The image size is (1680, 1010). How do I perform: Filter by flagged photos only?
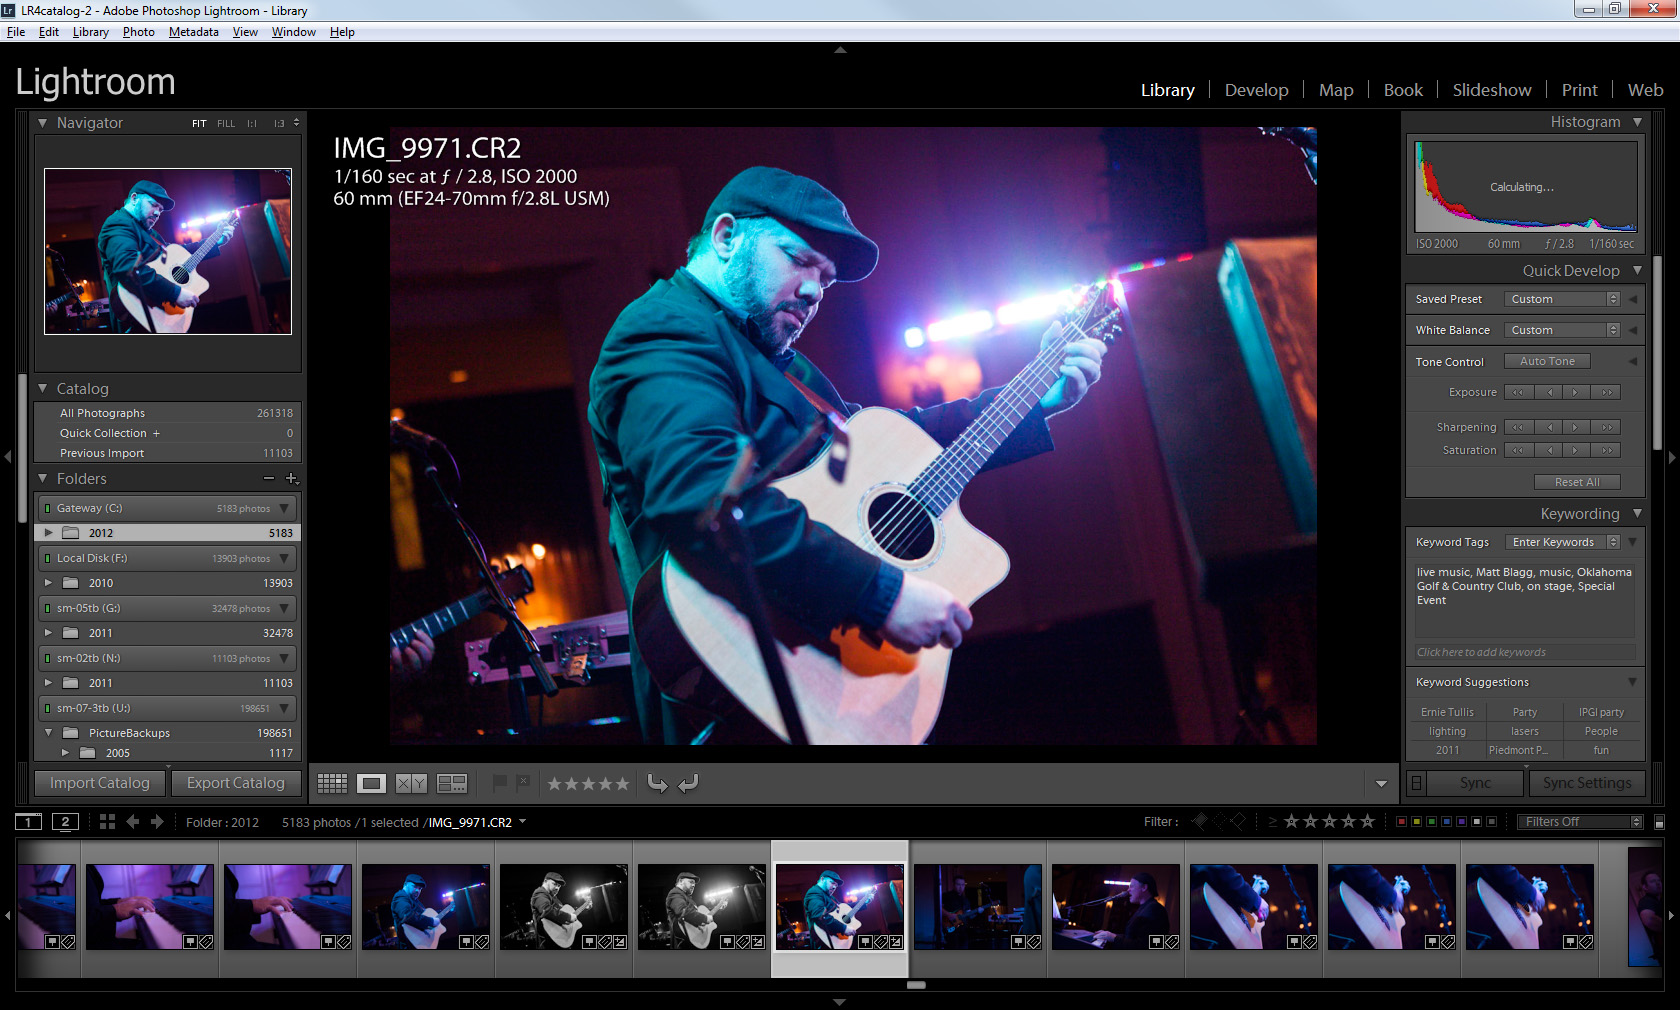(1200, 822)
